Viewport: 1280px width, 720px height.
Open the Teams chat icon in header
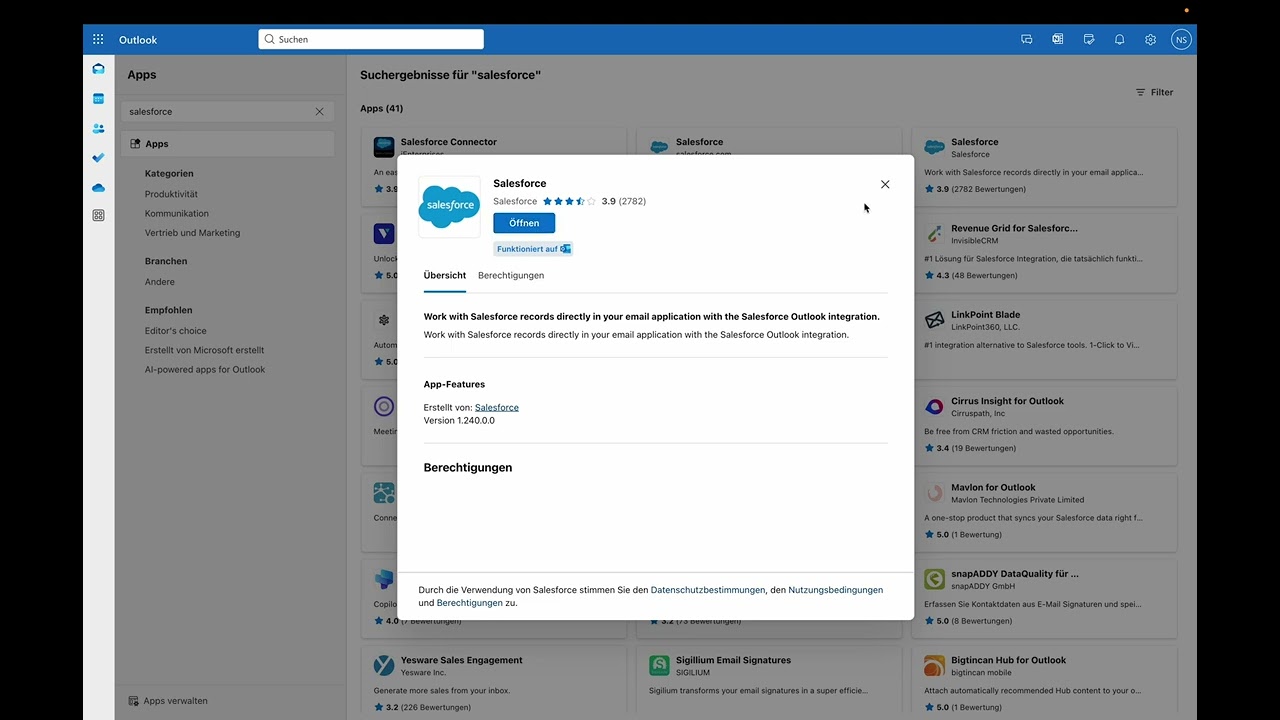[1027, 40]
